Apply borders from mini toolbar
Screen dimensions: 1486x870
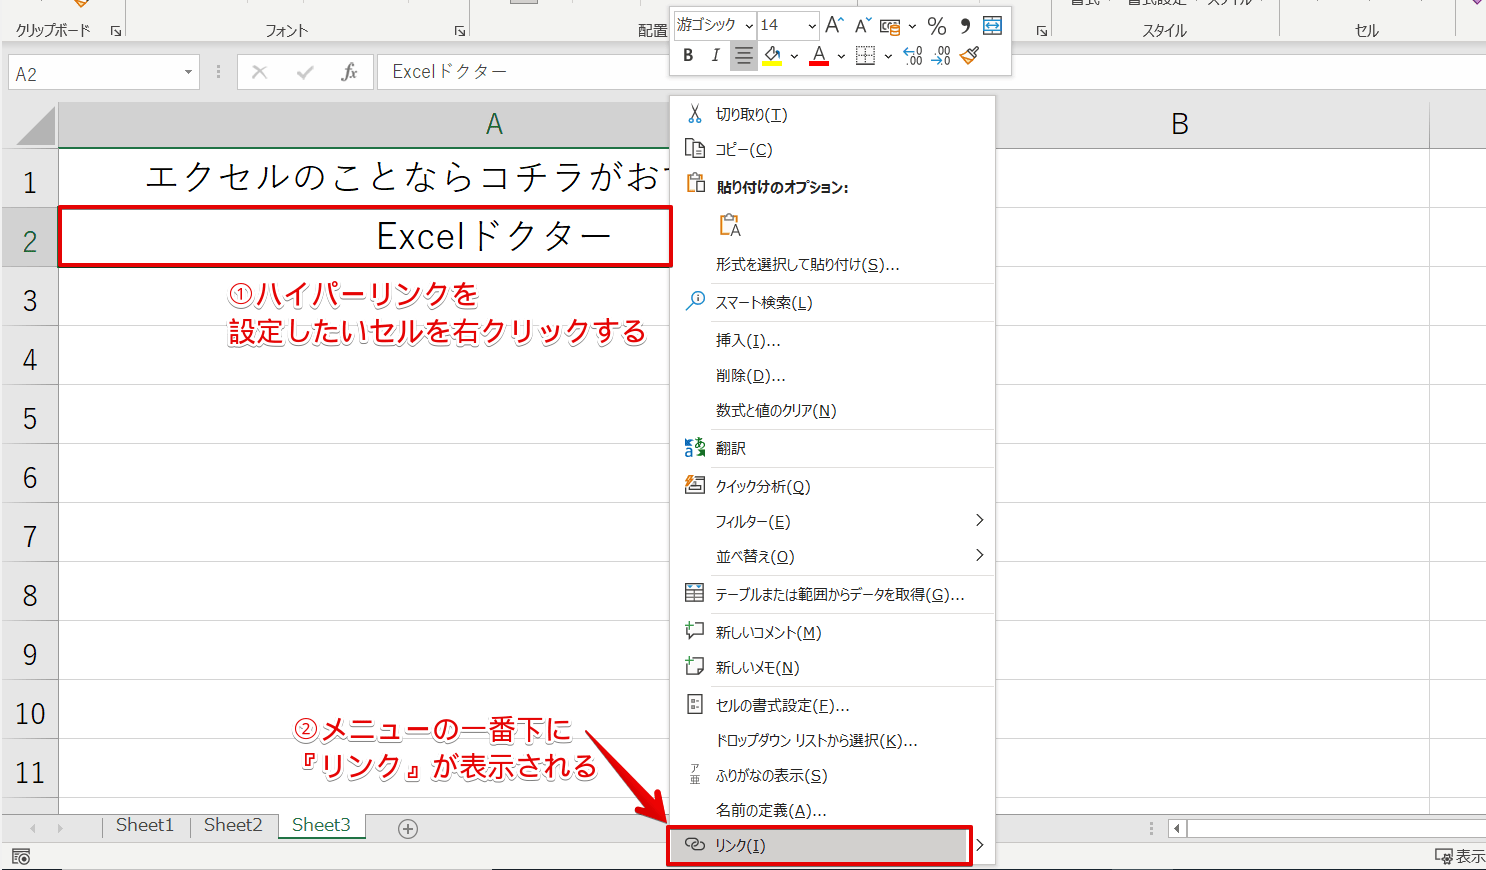tap(865, 56)
